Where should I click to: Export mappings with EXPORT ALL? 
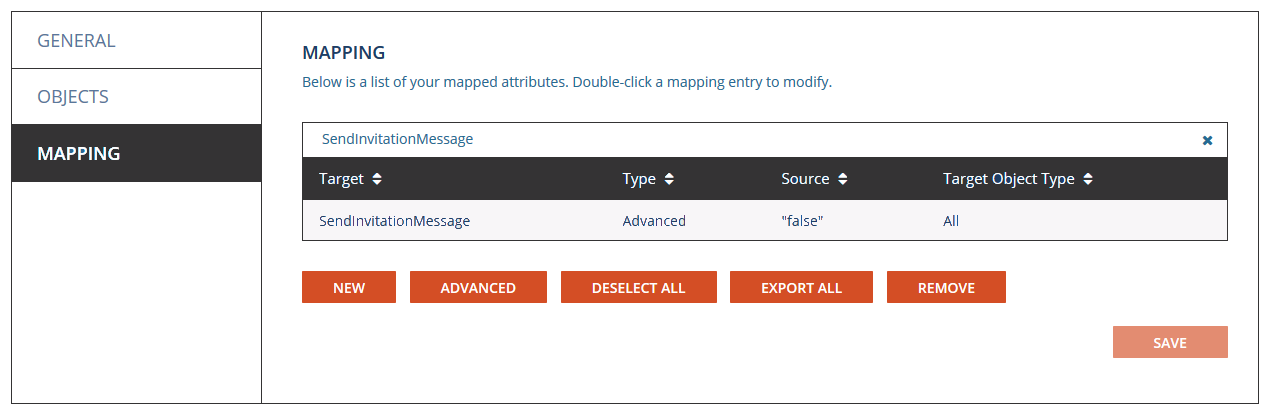click(801, 287)
